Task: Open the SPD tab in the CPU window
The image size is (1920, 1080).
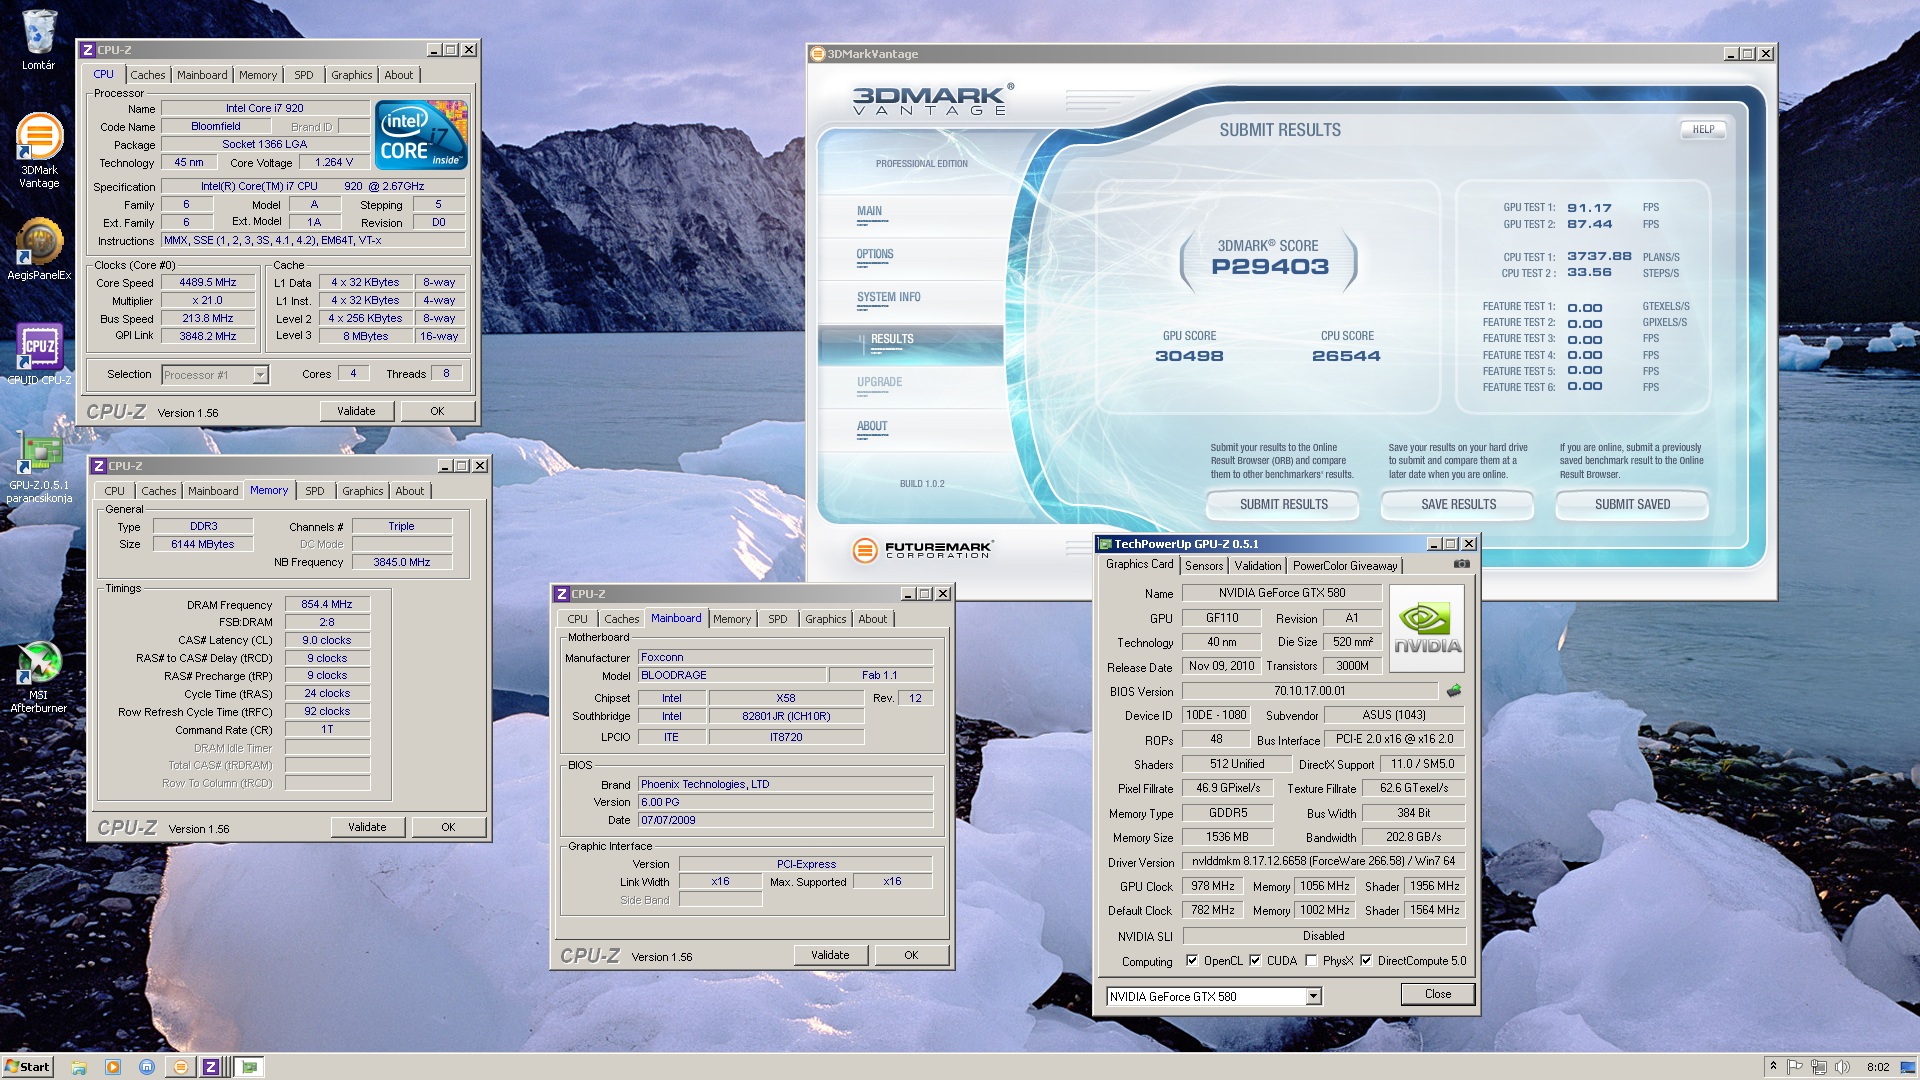Action: pyautogui.click(x=303, y=75)
